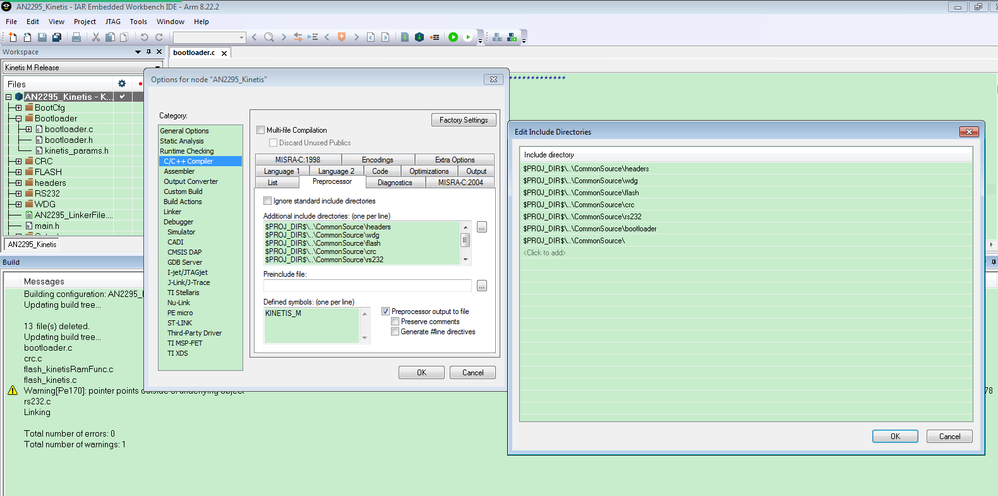Click the Toggle Bookmark orange icon
The height and width of the screenshot is (496, 998).
click(342, 38)
